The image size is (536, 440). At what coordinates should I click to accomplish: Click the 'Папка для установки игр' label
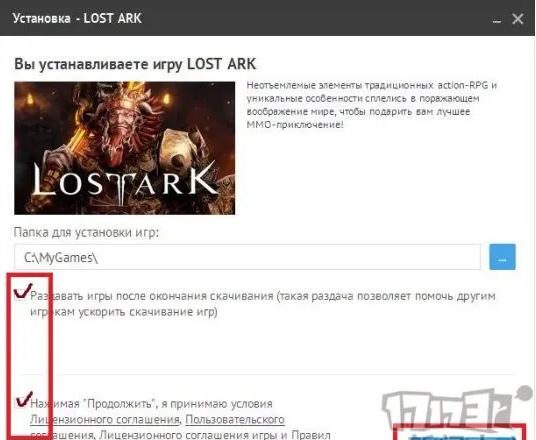click(x=86, y=232)
